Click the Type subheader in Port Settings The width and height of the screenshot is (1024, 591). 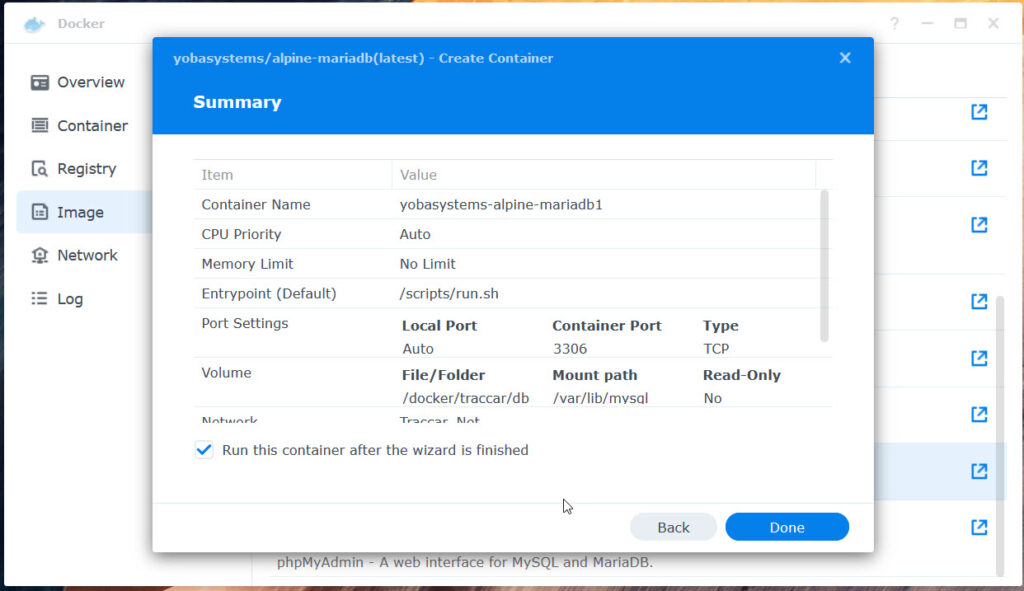click(720, 326)
